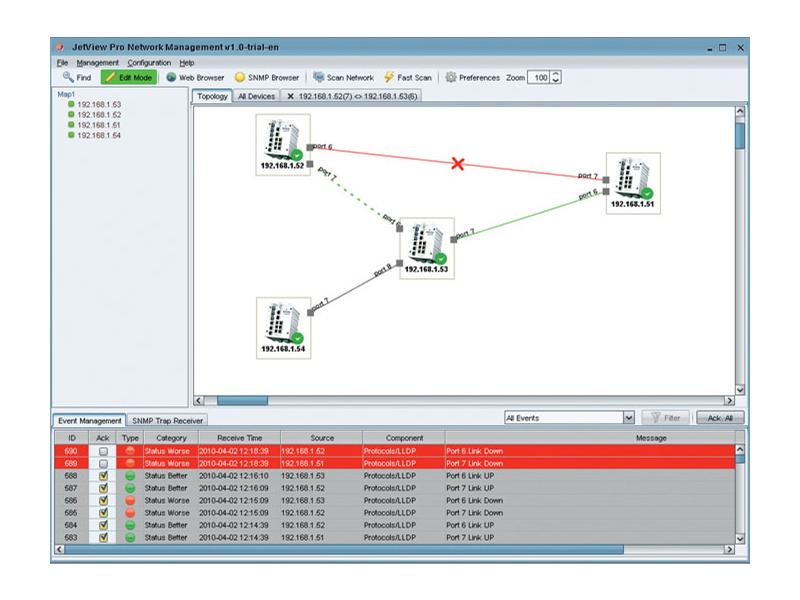
Task: Click the Filter button
Action: pos(666,418)
